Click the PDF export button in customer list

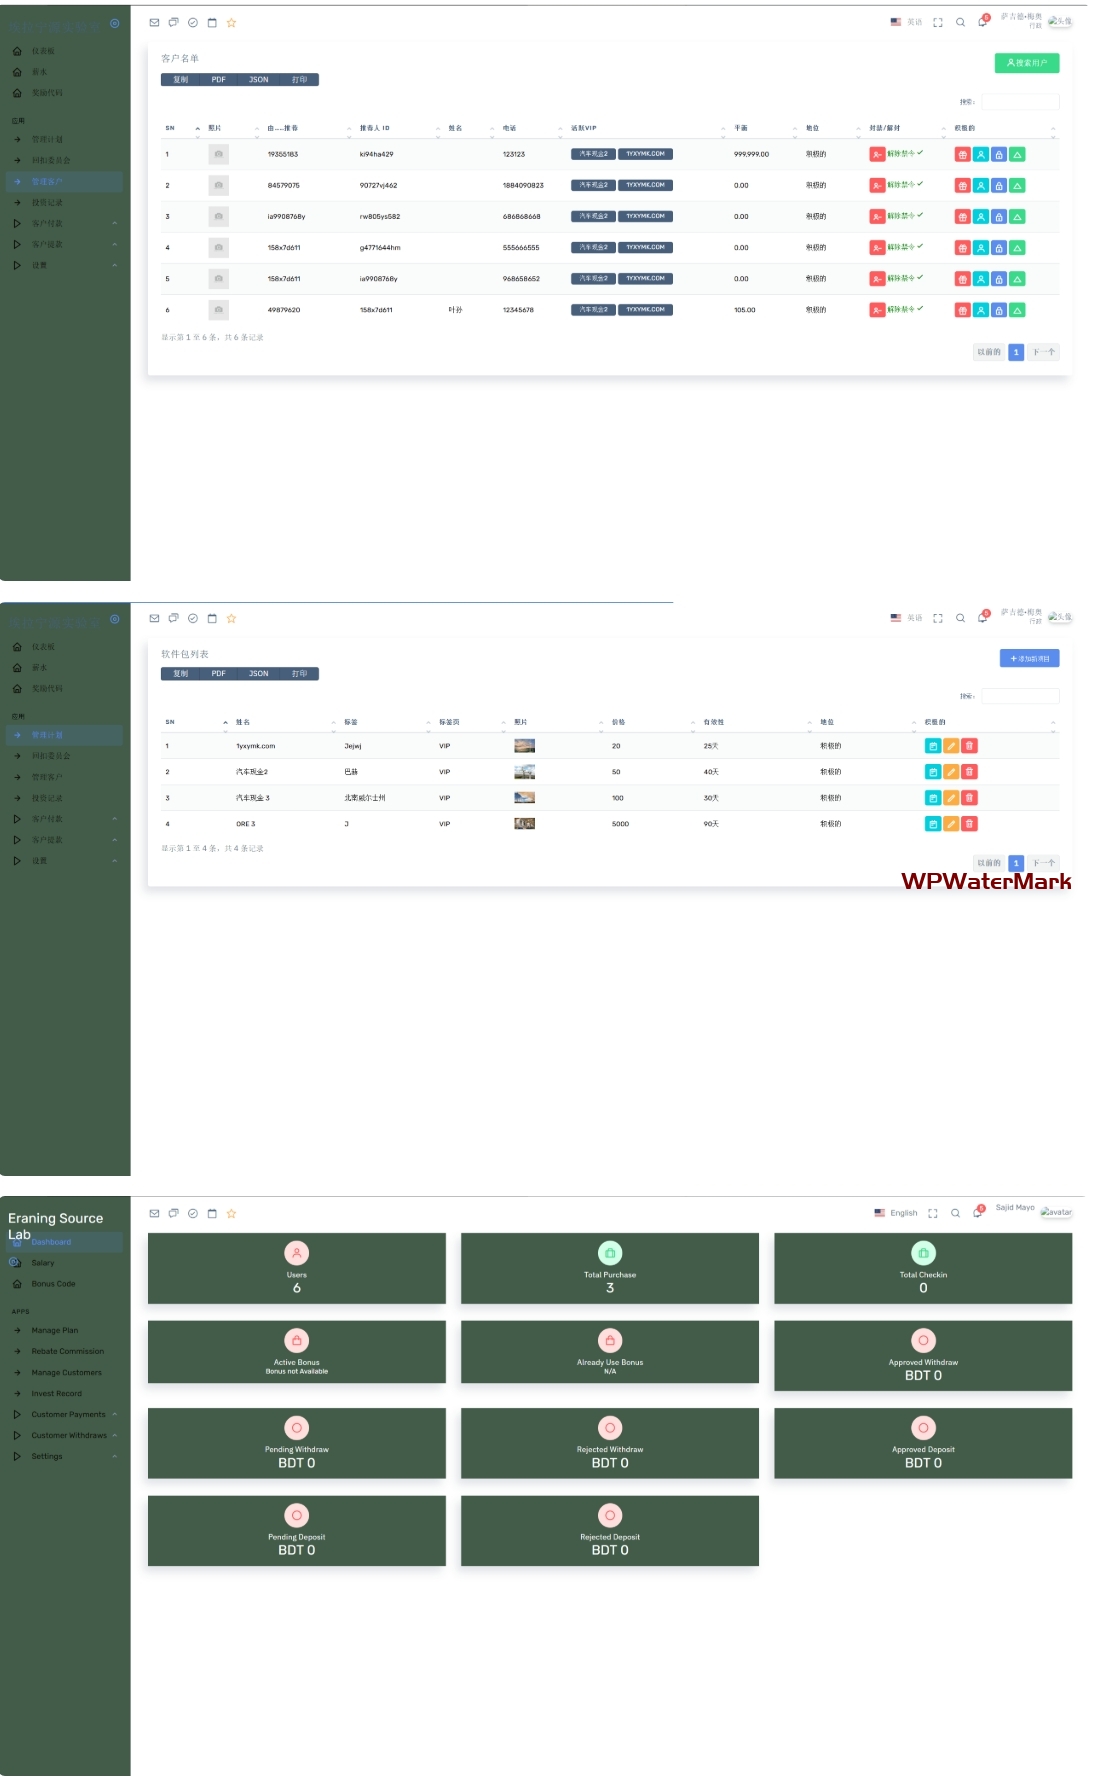218,80
